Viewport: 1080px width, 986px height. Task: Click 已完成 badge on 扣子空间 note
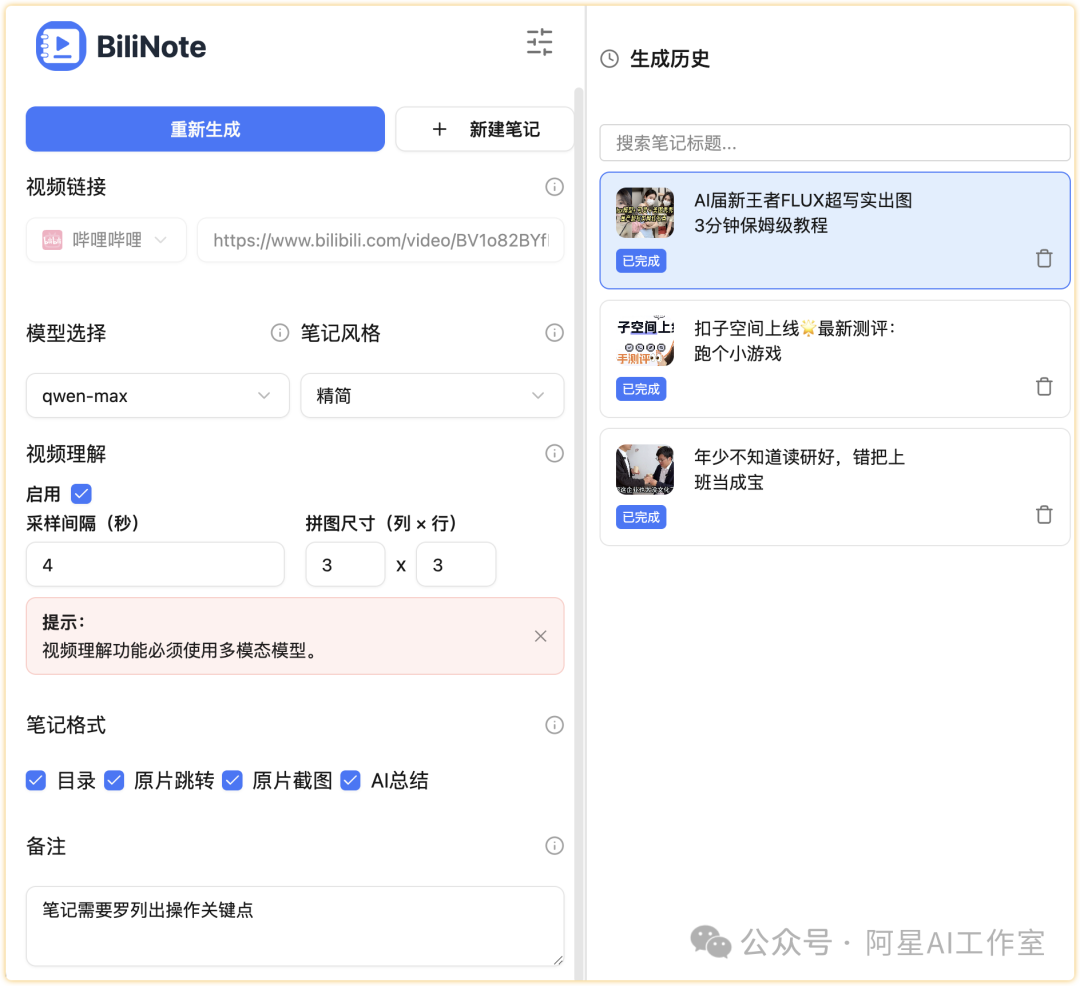pos(641,389)
